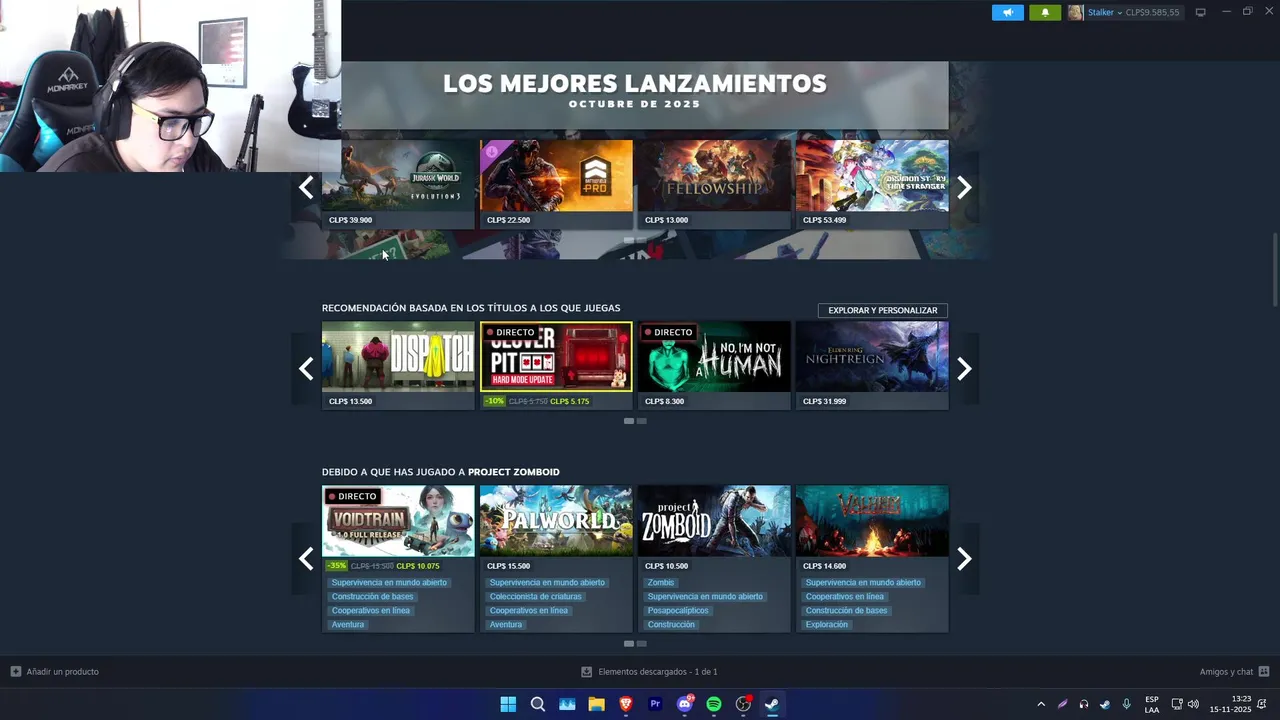Launch Brave browser from taskbar
This screenshot has height=720, width=1280.
[x=626, y=704]
